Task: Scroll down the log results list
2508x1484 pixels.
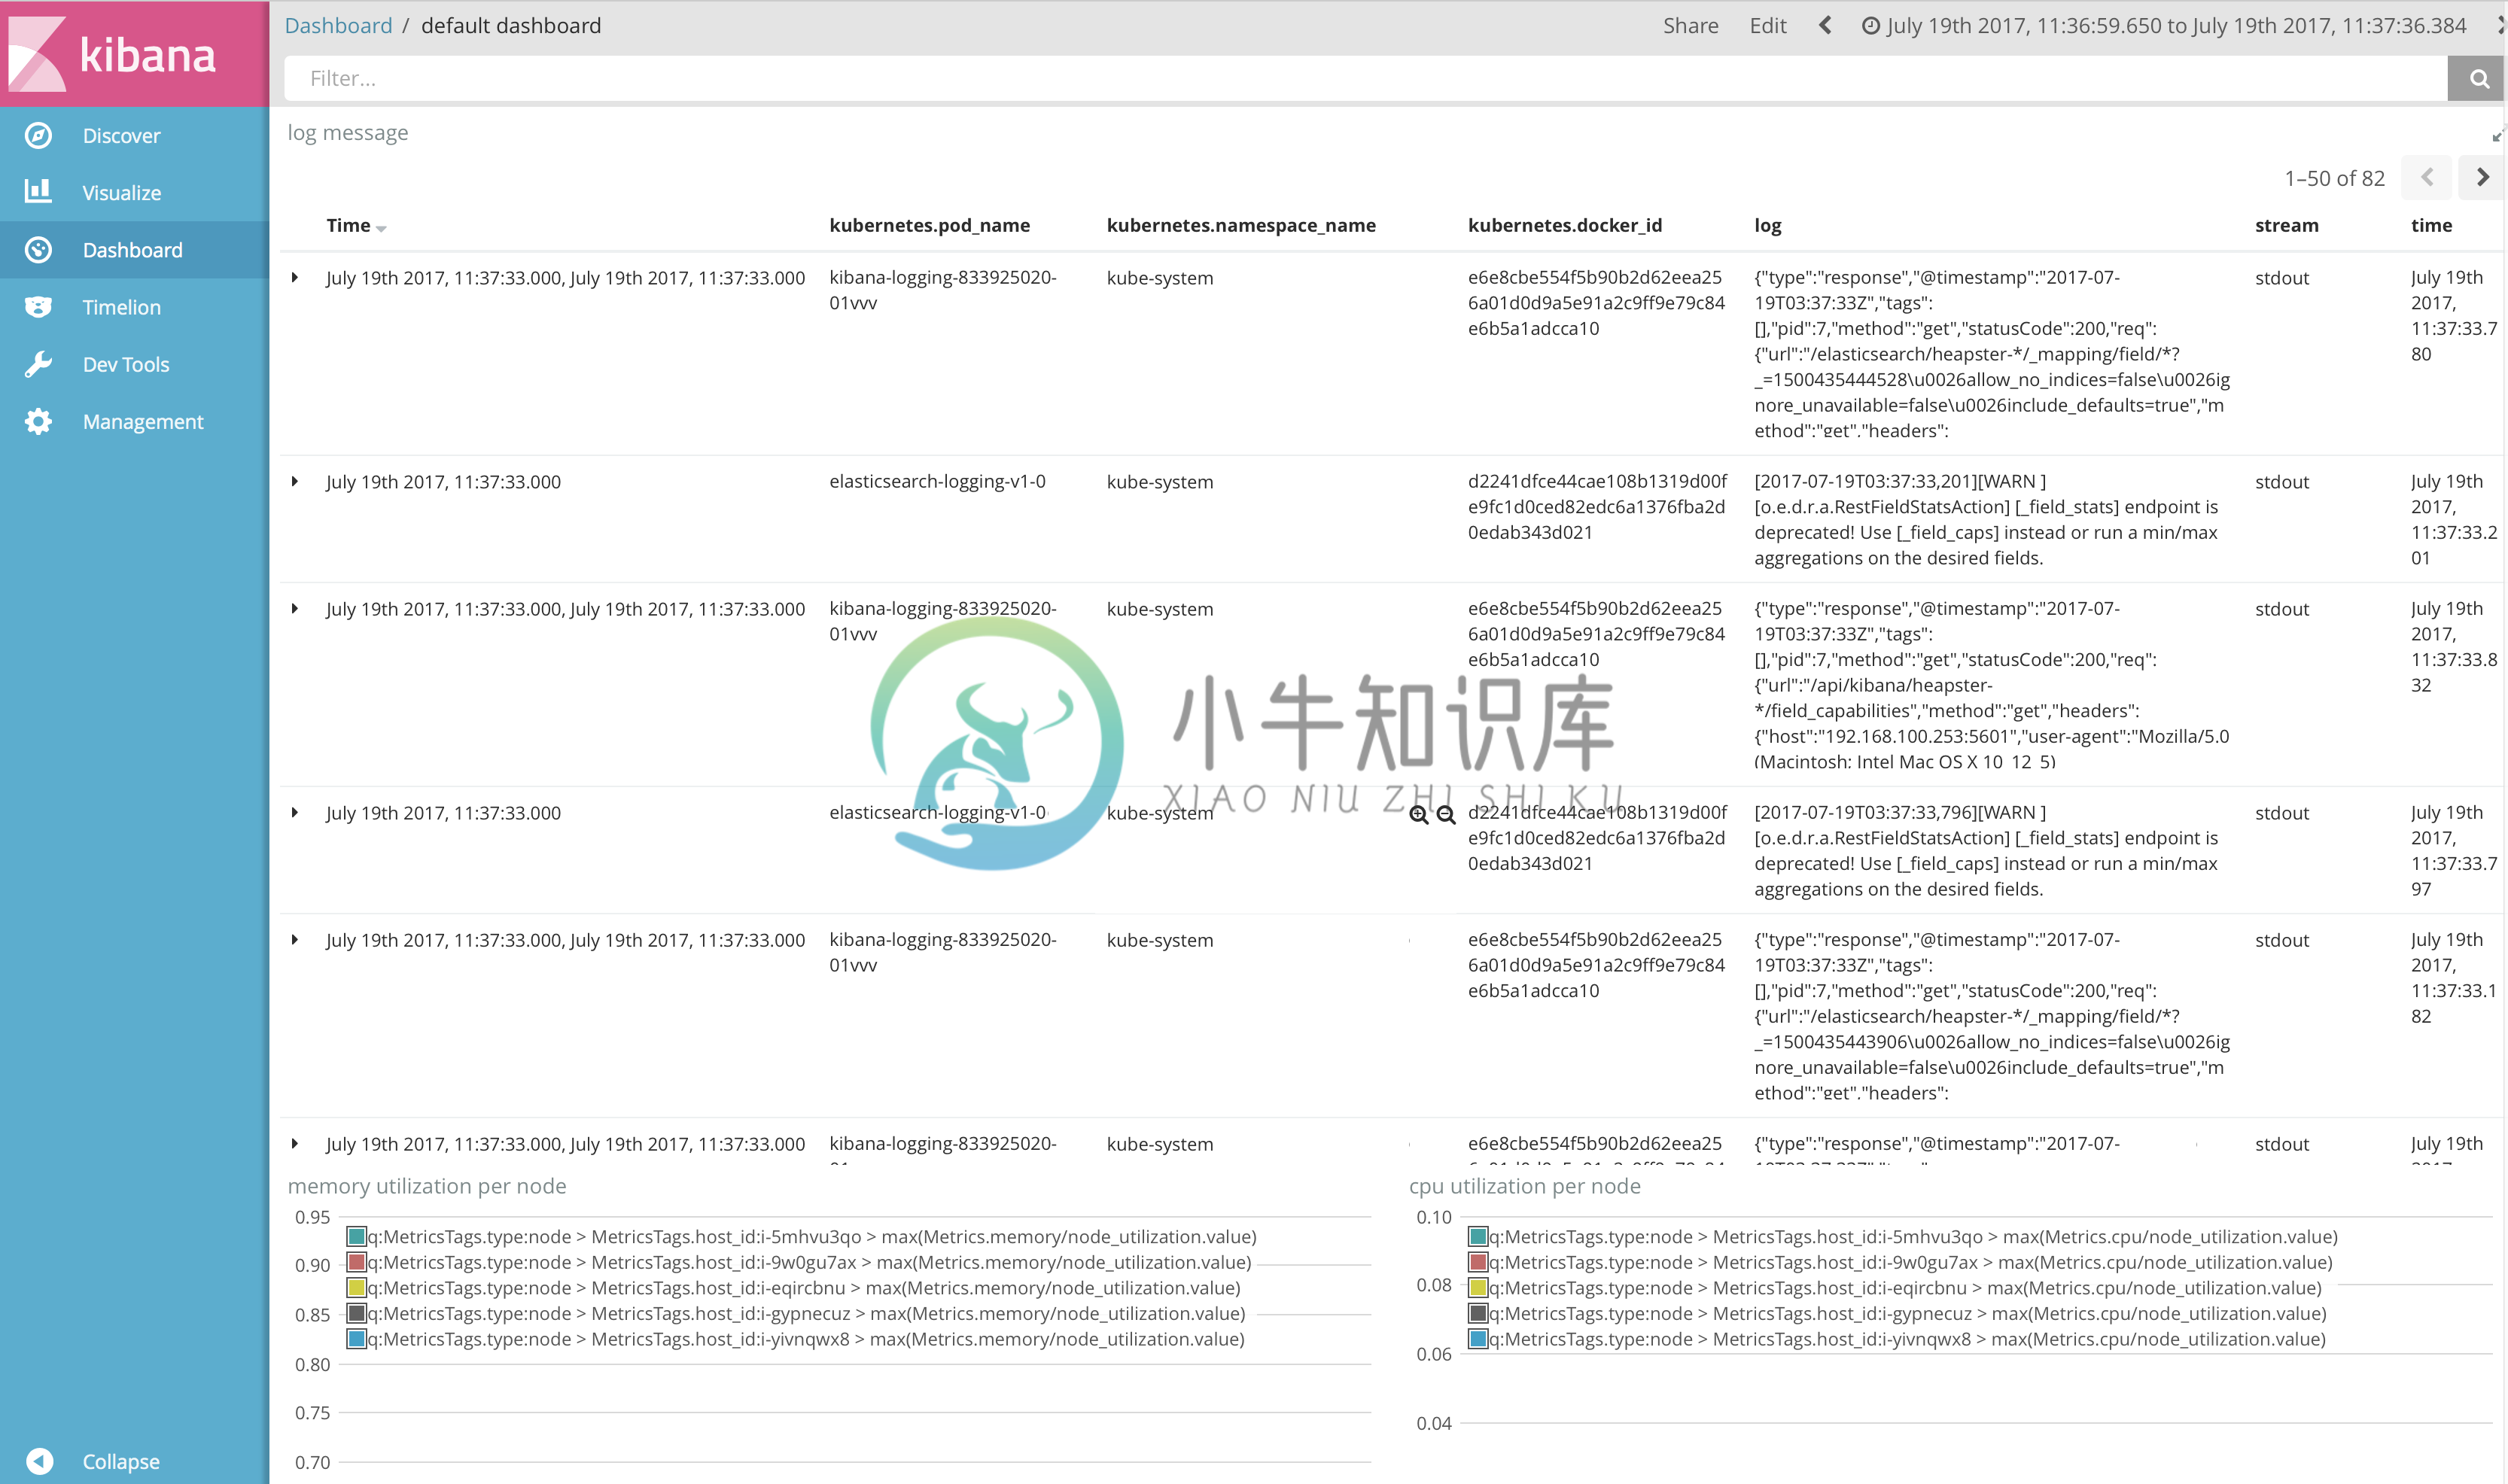Action: pos(2482,178)
